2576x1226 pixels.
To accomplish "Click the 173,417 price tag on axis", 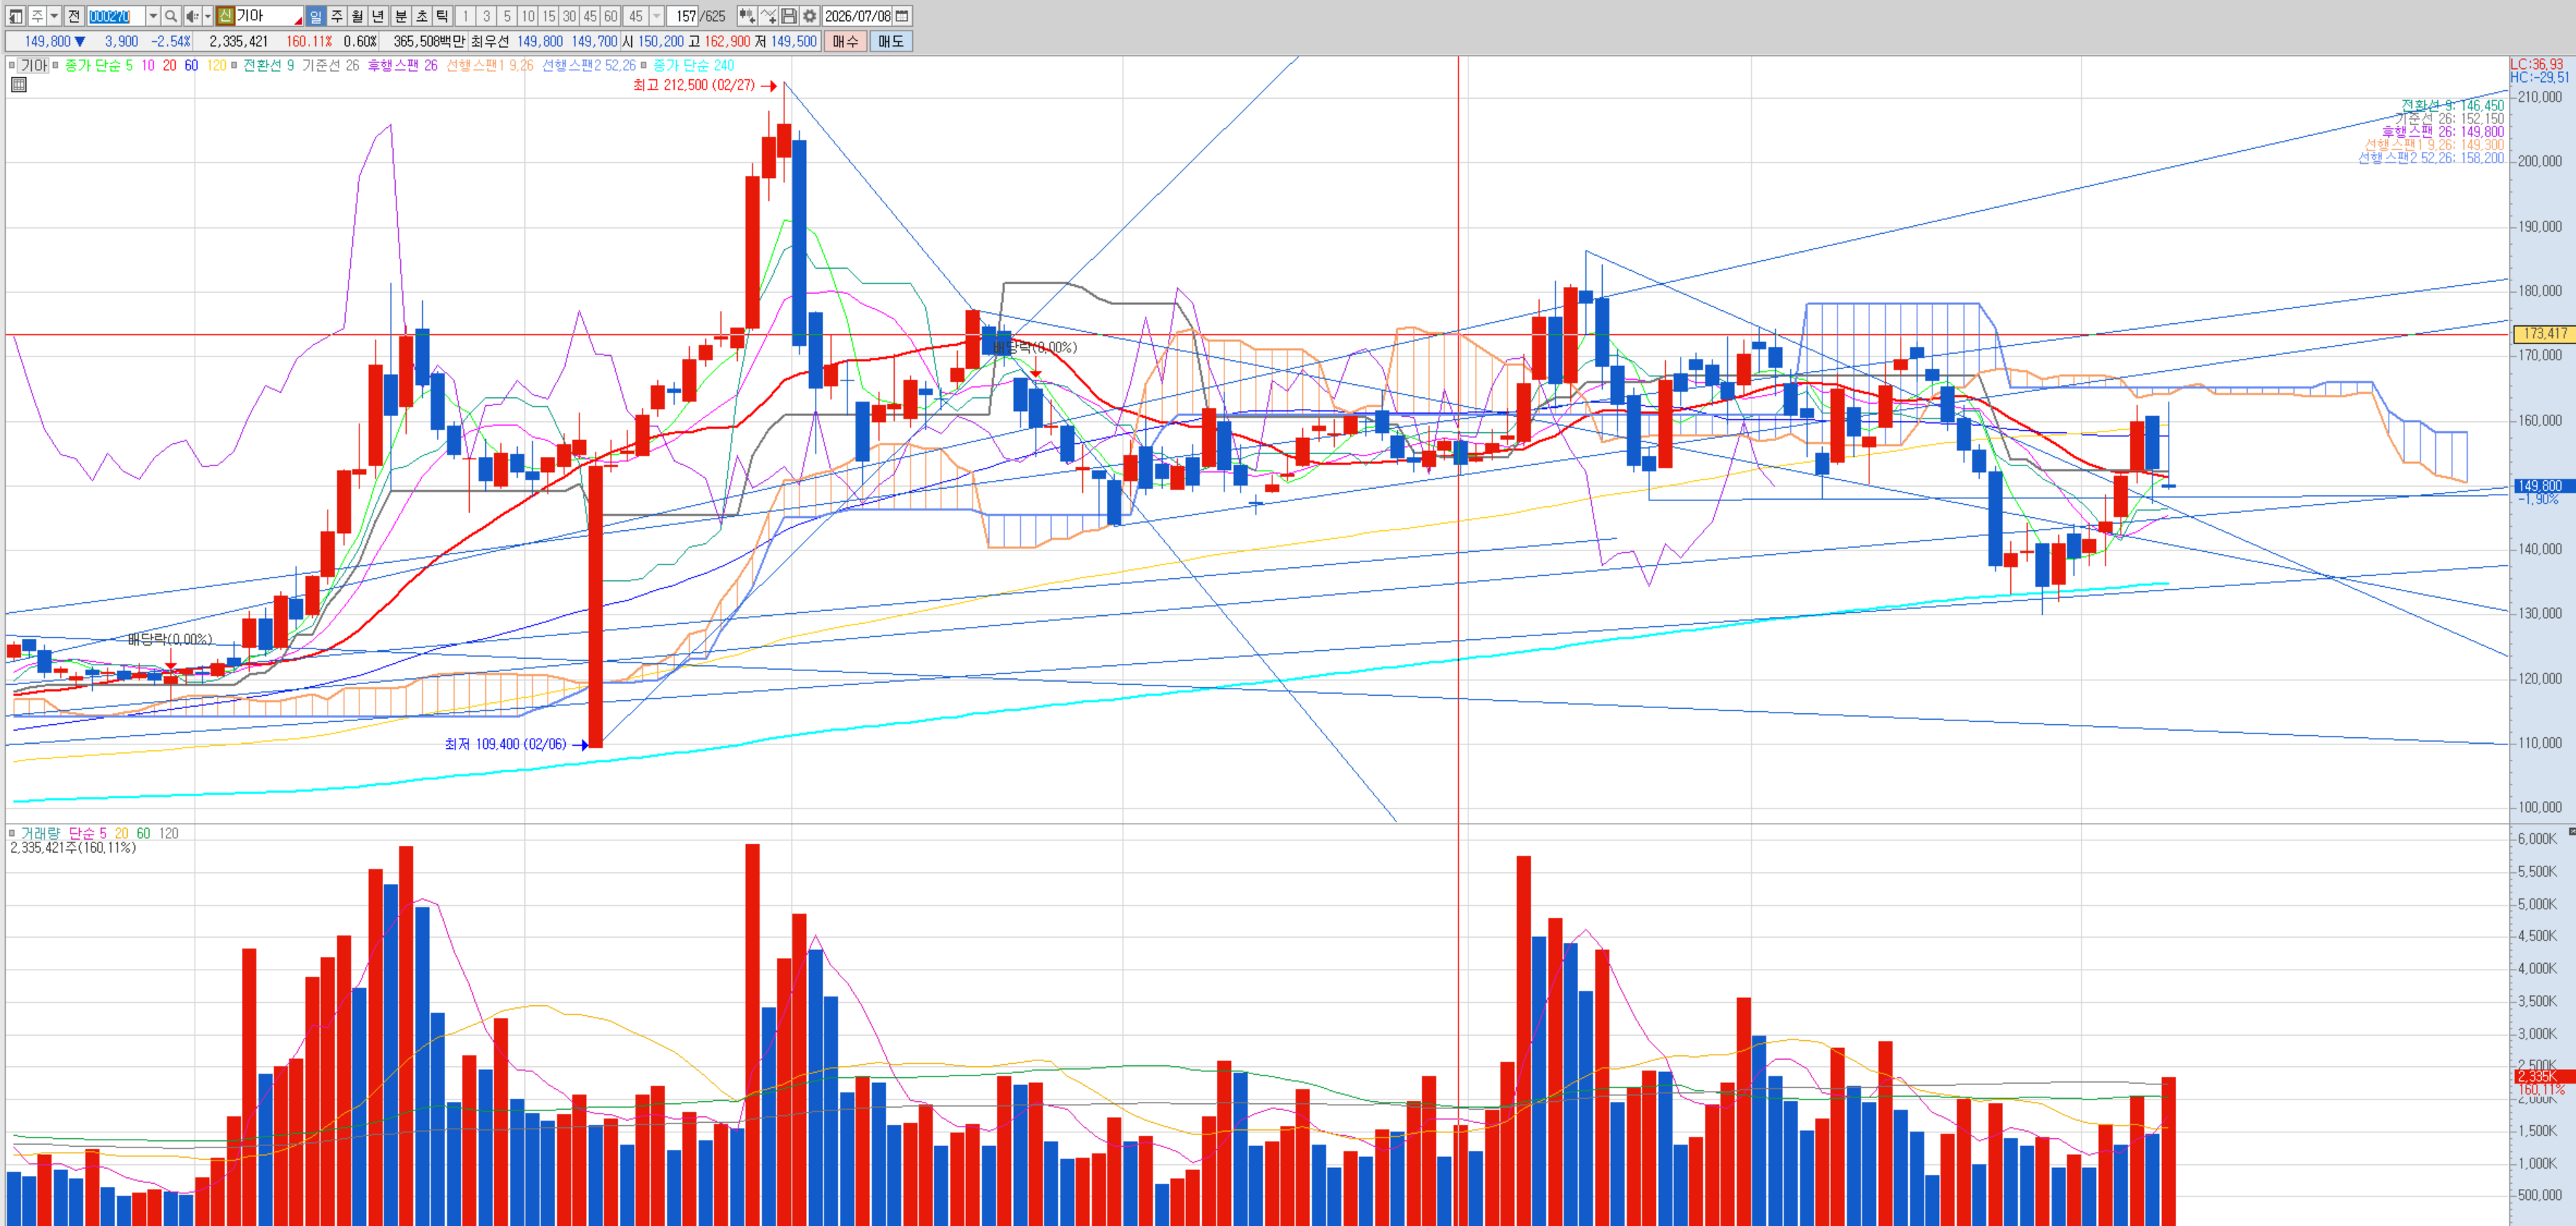I will [x=2544, y=334].
